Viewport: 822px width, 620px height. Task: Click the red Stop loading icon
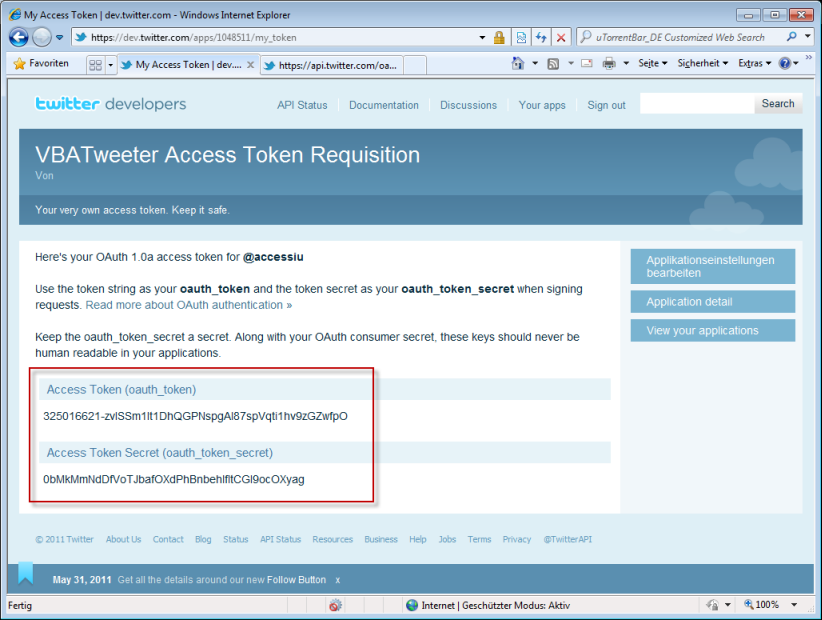(560, 37)
